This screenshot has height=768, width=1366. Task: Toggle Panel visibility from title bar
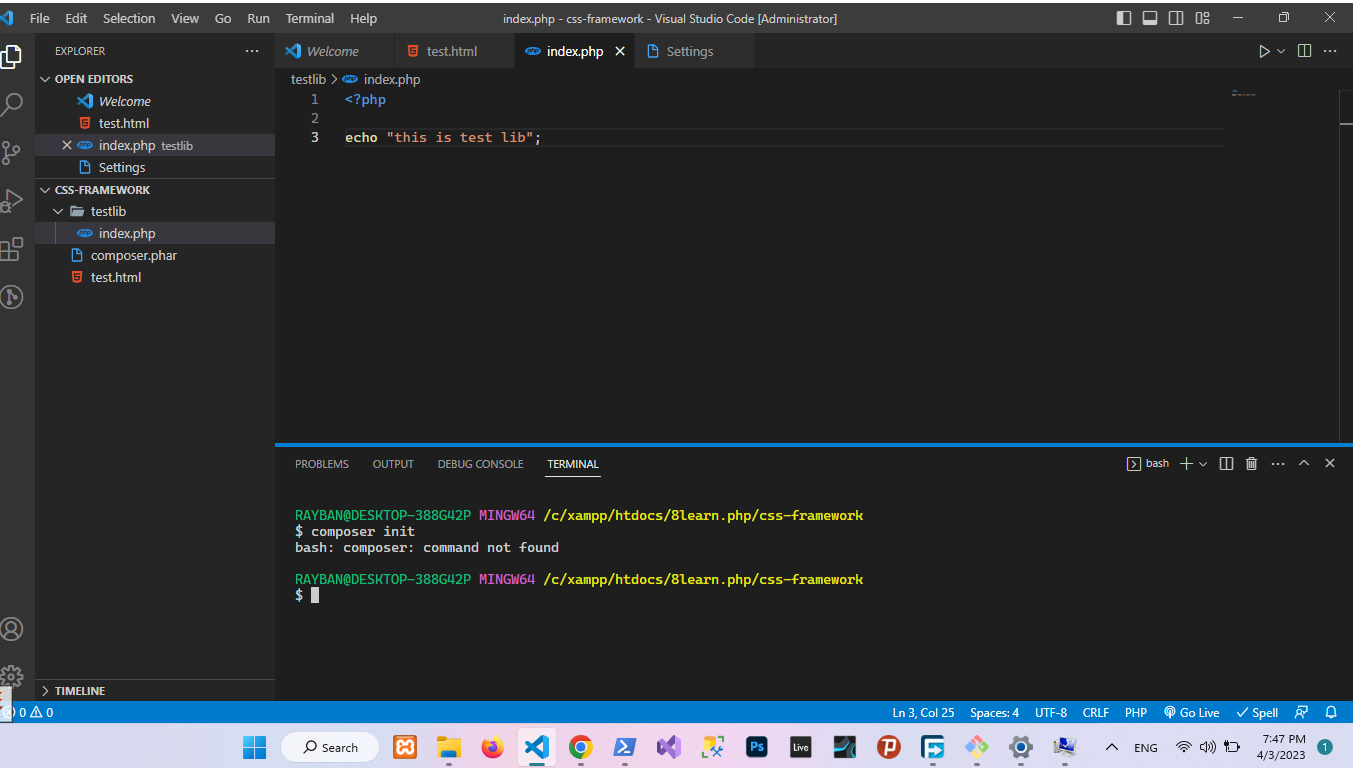click(1150, 18)
